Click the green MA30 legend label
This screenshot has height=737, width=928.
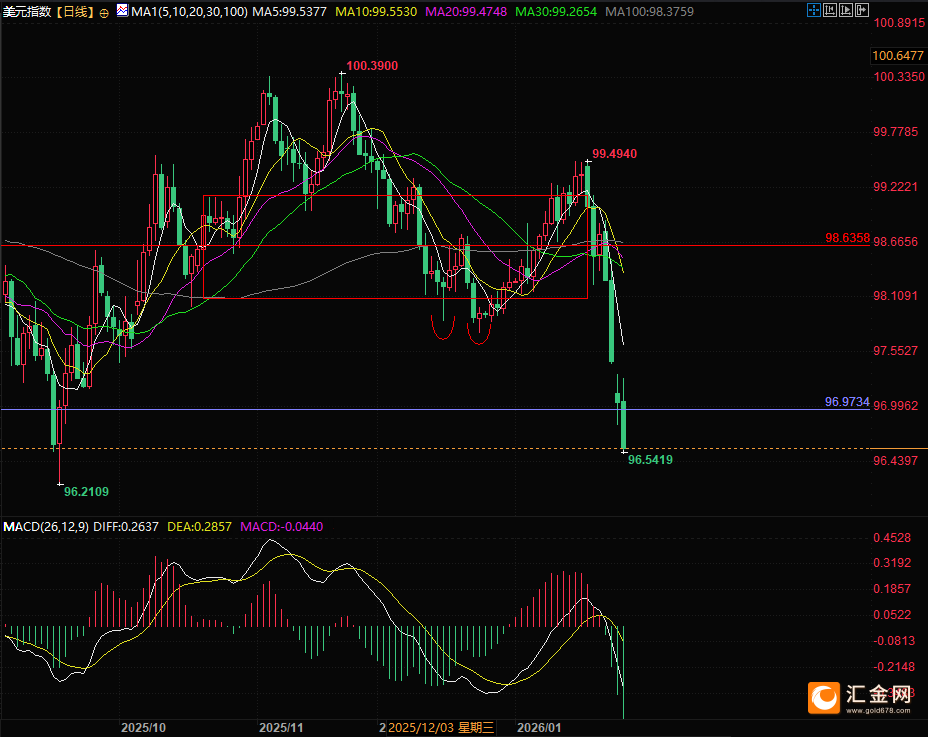tap(565, 11)
